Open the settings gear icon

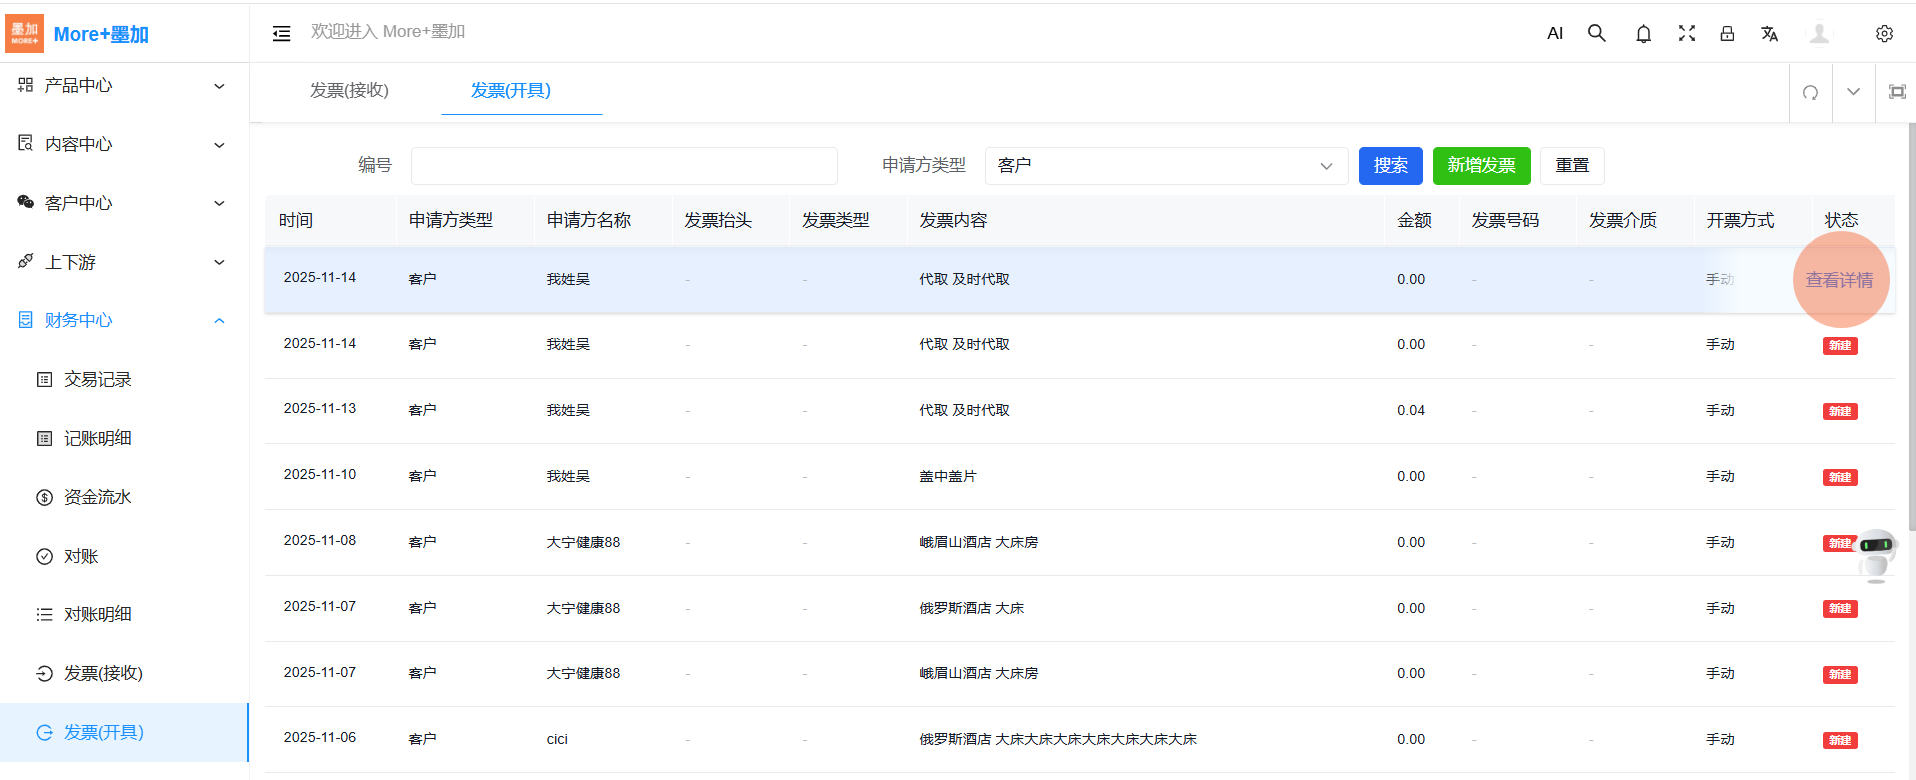1884,33
